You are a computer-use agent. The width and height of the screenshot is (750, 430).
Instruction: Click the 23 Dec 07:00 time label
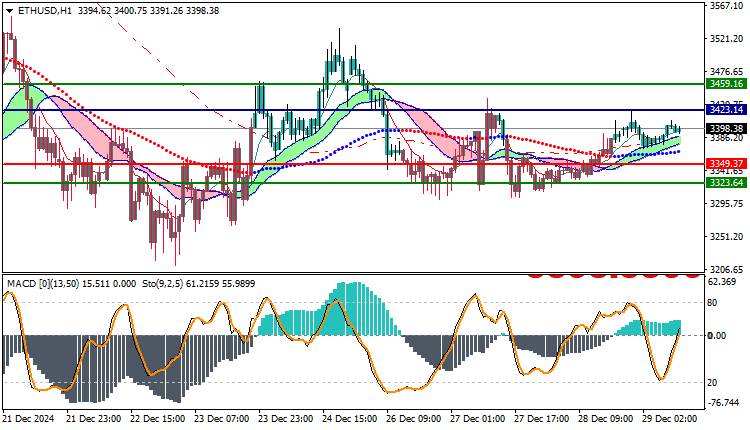point(221,419)
